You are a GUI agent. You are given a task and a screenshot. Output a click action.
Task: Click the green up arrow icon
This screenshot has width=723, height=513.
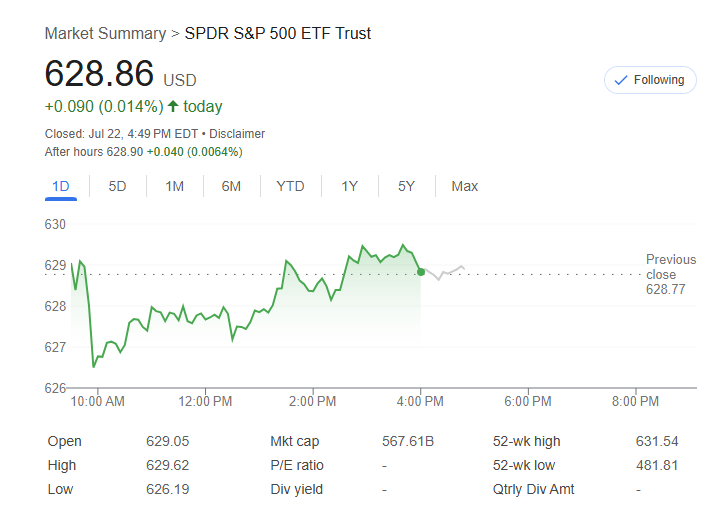point(173,107)
